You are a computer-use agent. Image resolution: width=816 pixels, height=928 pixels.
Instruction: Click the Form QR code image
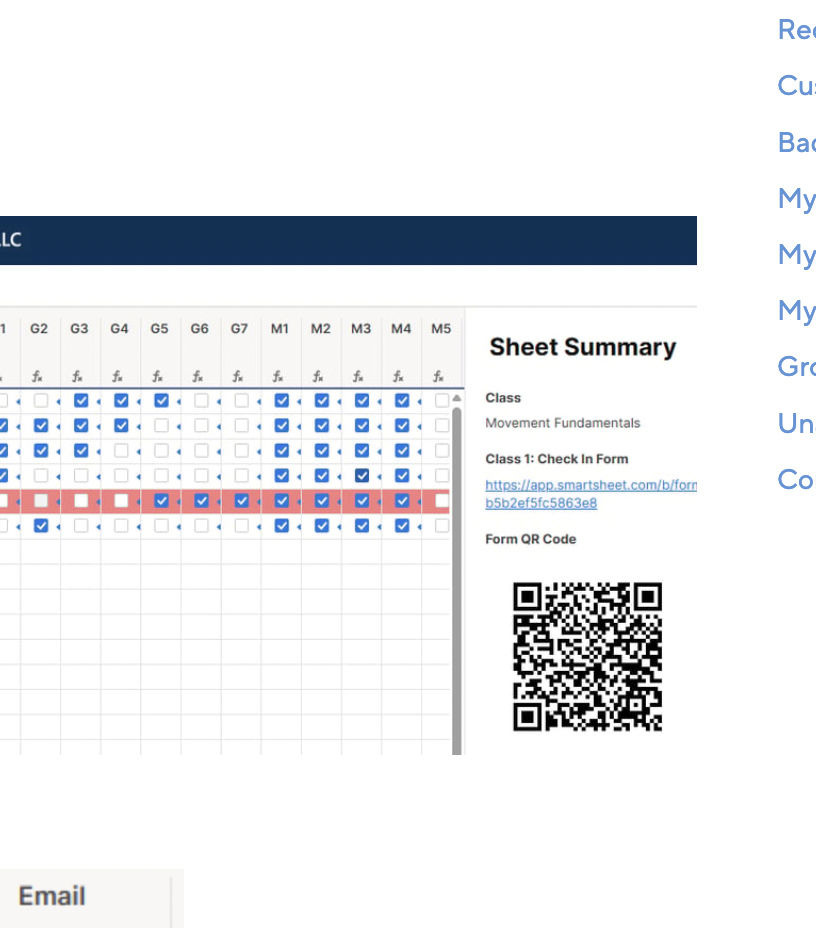point(587,657)
